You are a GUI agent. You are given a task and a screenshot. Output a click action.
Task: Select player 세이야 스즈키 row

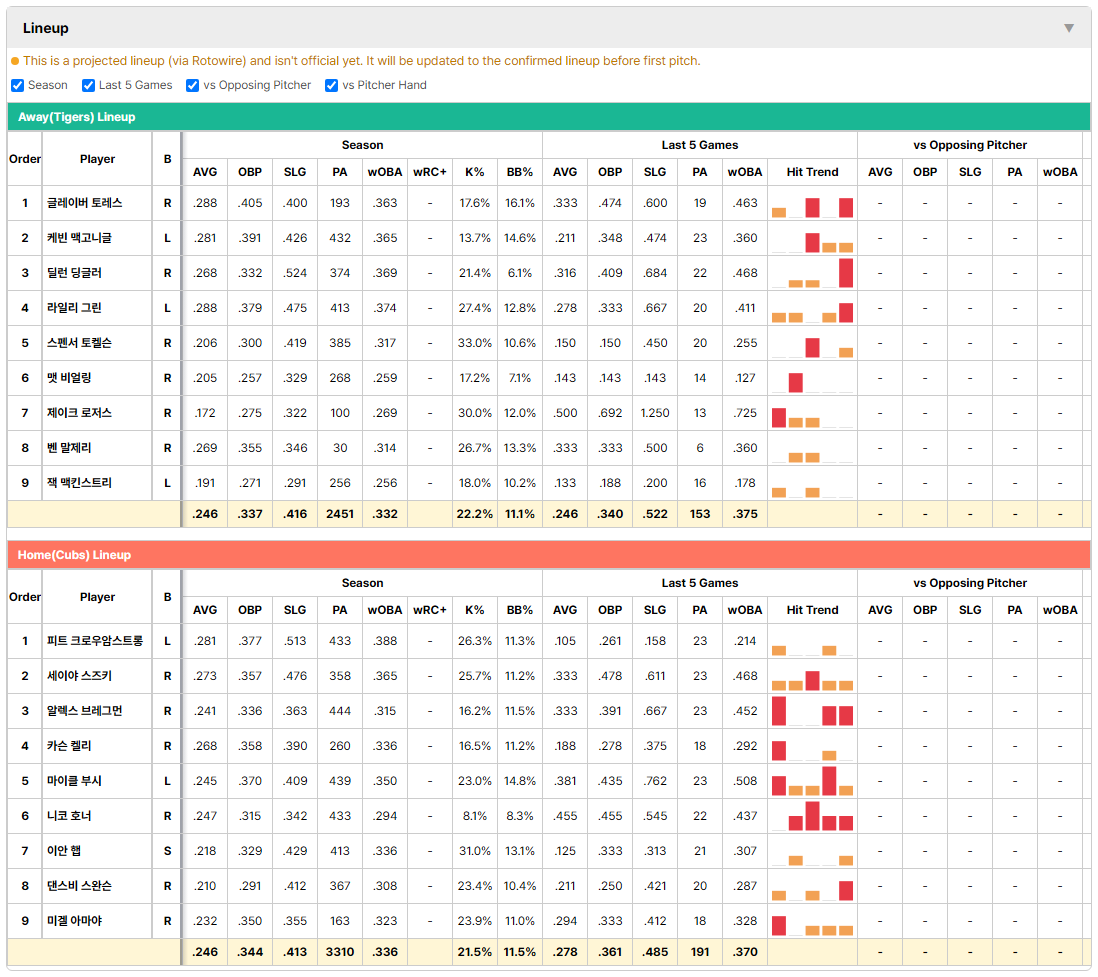tap(548, 676)
